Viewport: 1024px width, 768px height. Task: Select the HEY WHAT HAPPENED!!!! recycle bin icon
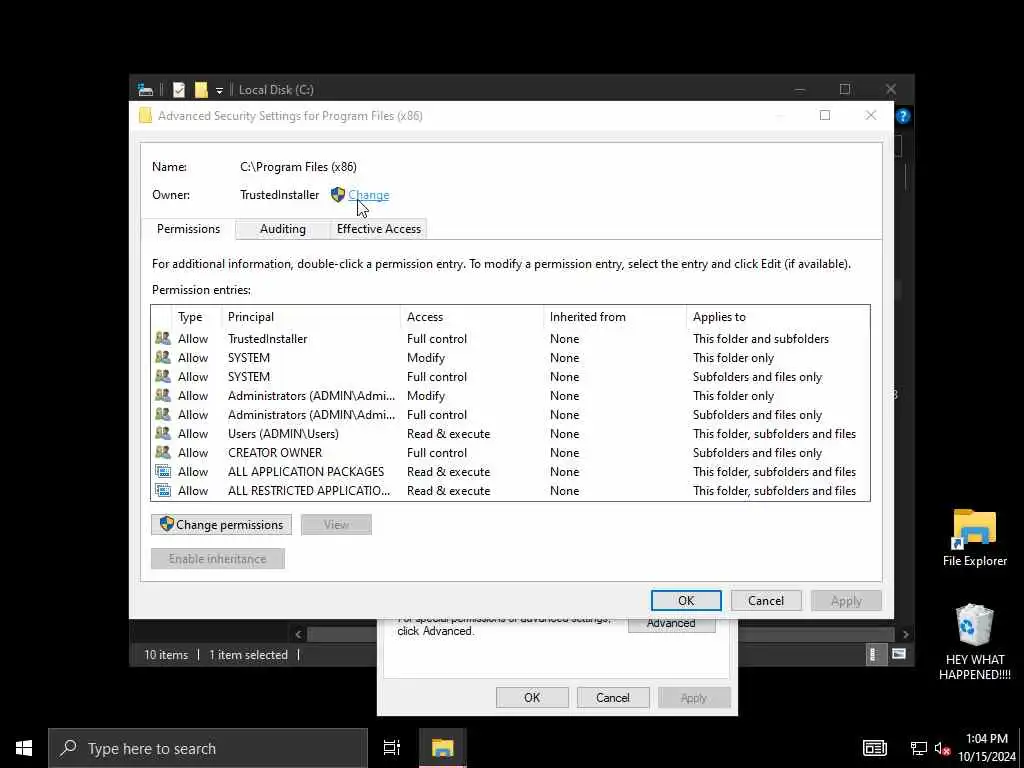click(x=974, y=643)
